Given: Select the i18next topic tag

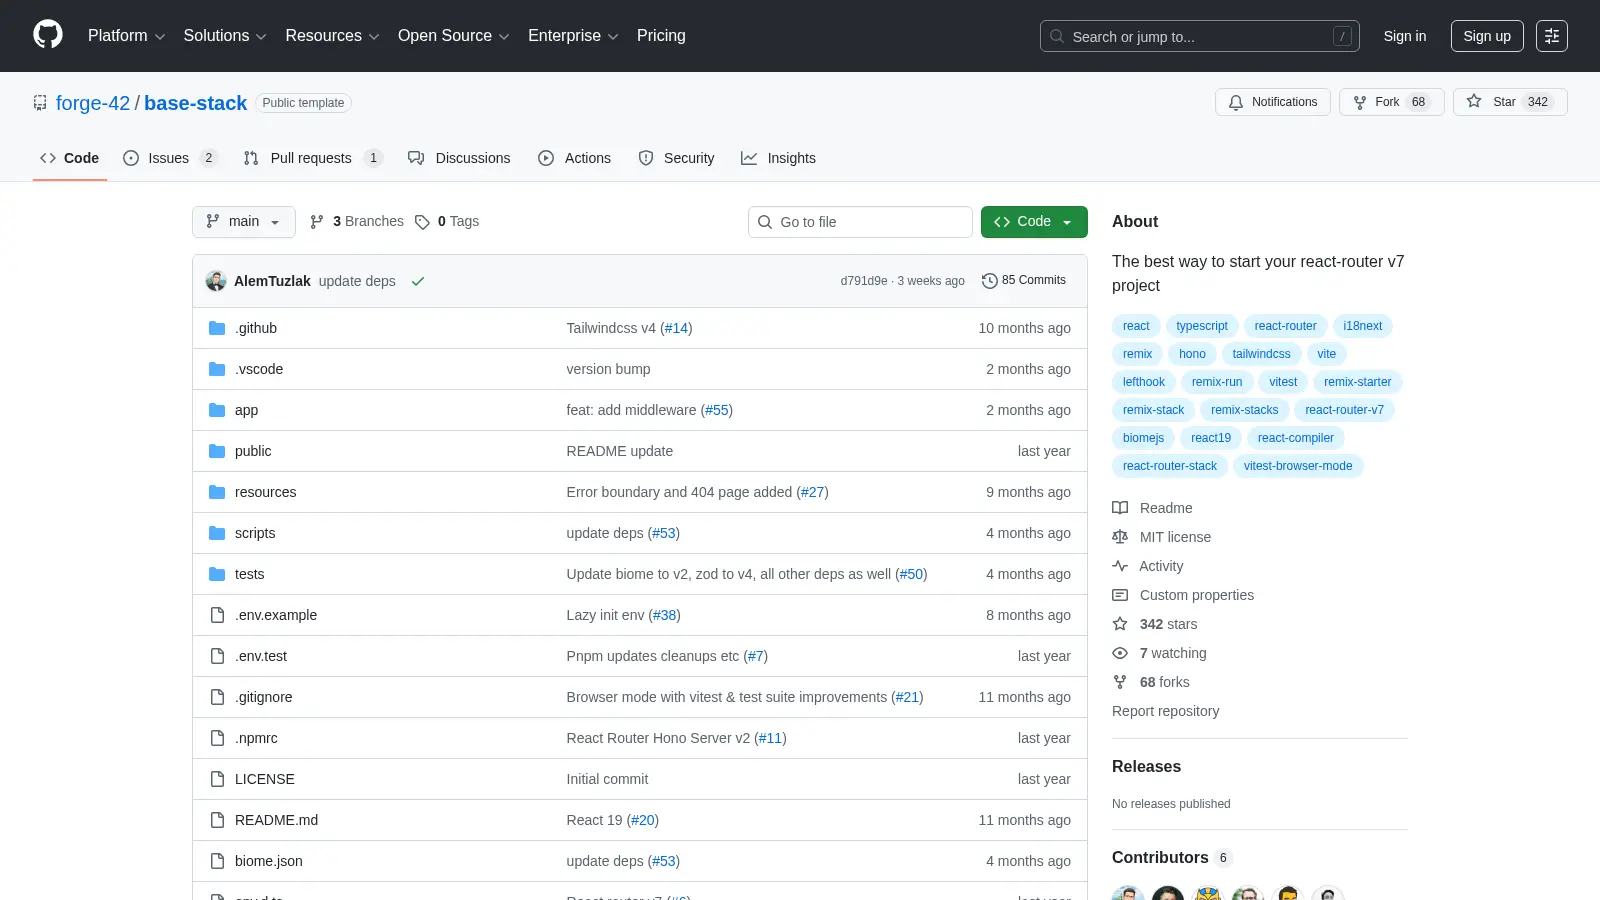Looking at the screenshot, I should (x=1362, y=326).
